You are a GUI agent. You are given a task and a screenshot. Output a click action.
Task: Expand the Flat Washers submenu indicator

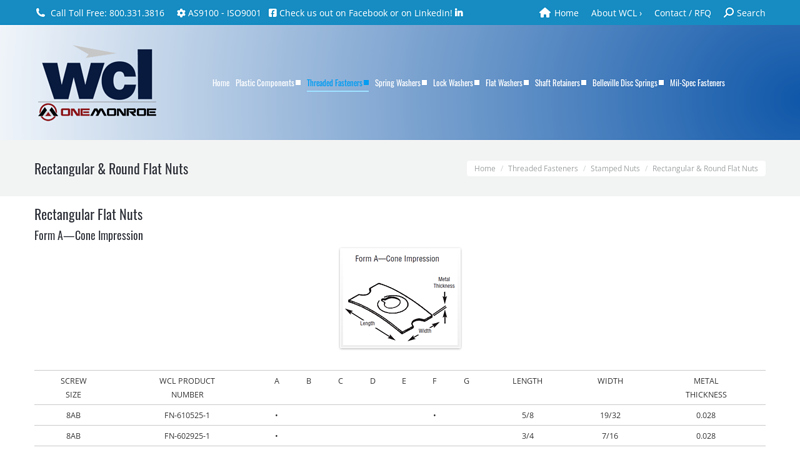(x=526, y=83)
